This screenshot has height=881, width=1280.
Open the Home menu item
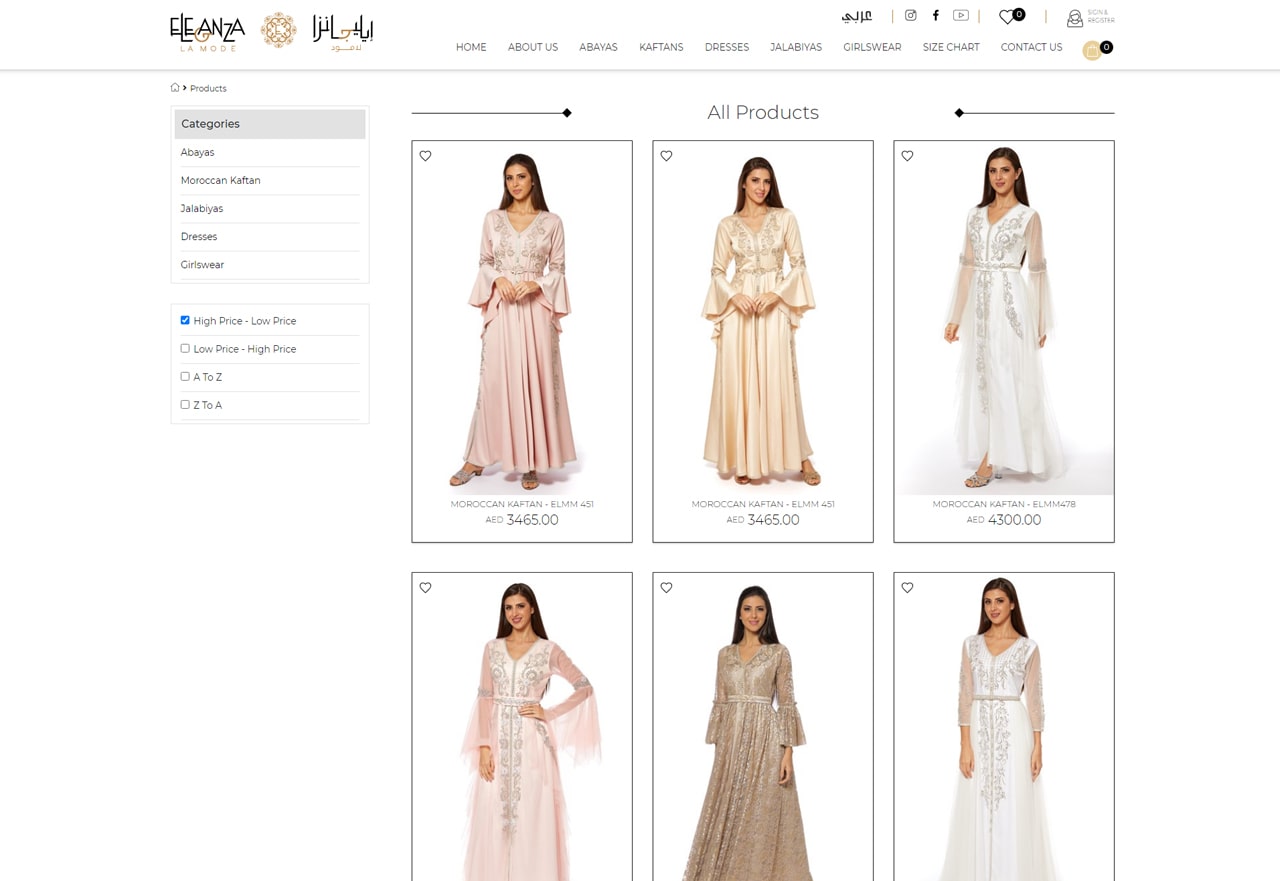[x=471, y=47]
